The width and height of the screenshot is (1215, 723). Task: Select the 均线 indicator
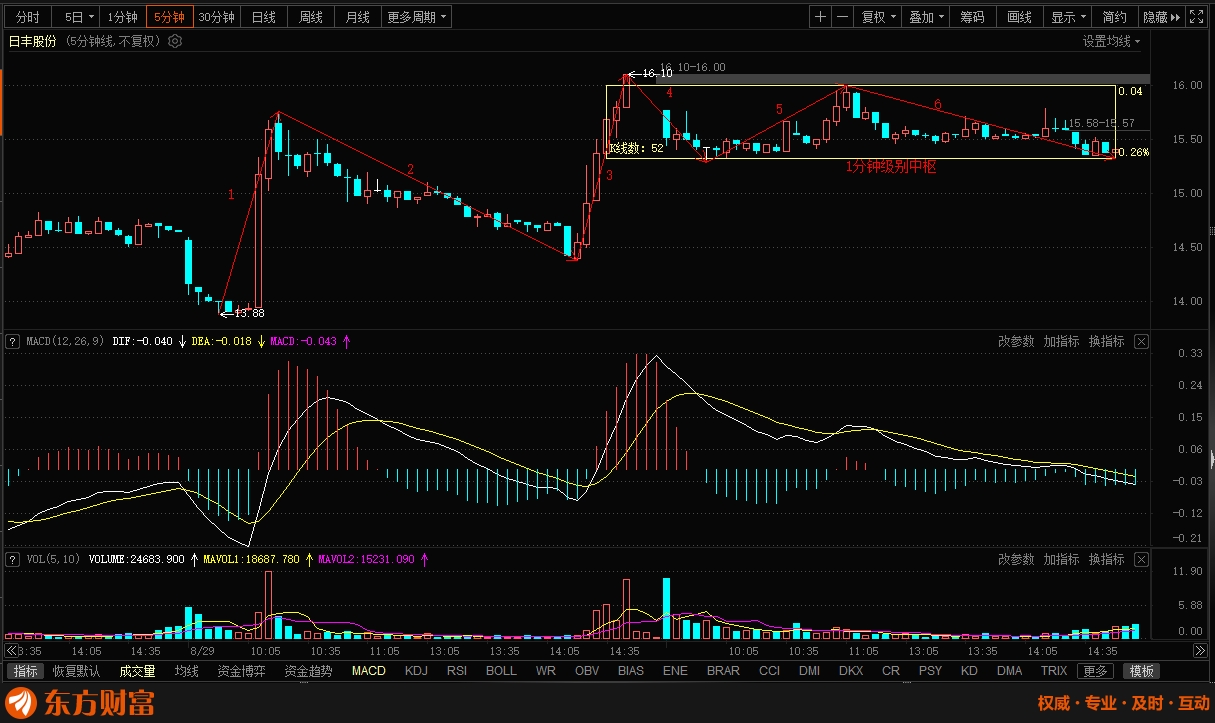click(x=187, y=671)
